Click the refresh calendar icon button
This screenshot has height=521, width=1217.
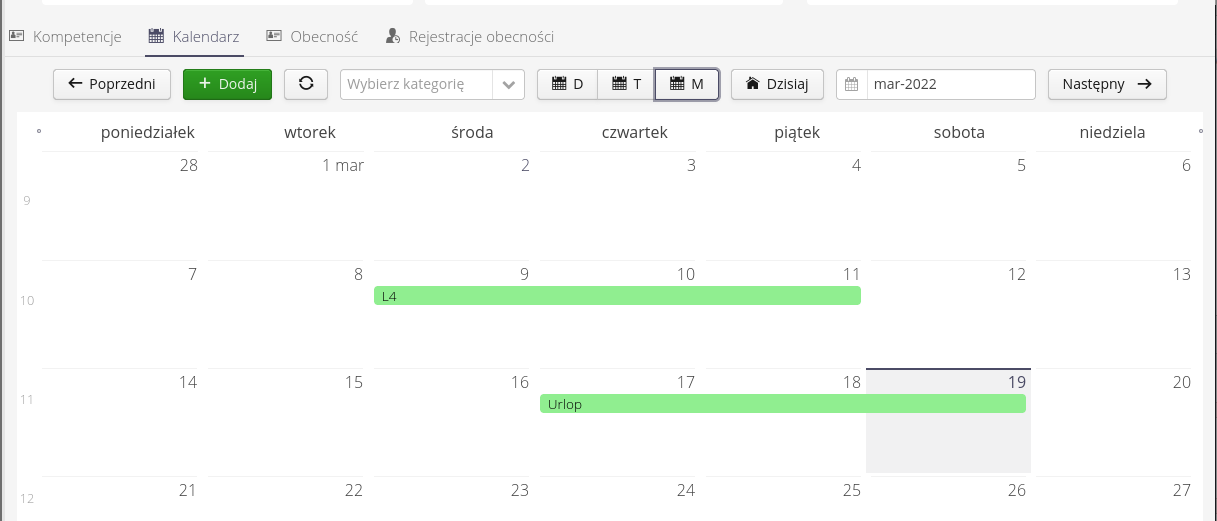[306, 84]
